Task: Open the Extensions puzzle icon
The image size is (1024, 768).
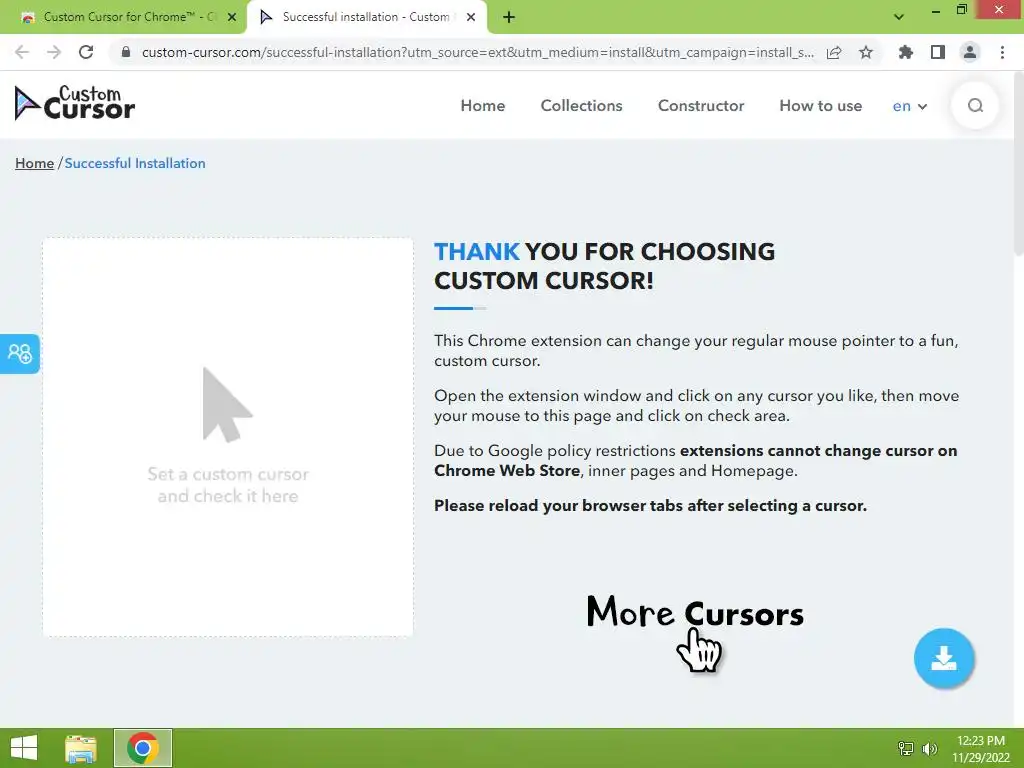Action: click(x=906, y=52)
